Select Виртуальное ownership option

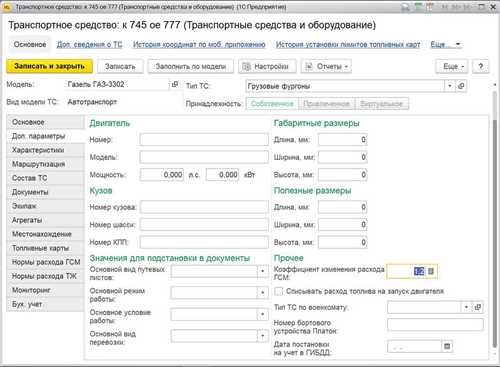pos(382,104)
